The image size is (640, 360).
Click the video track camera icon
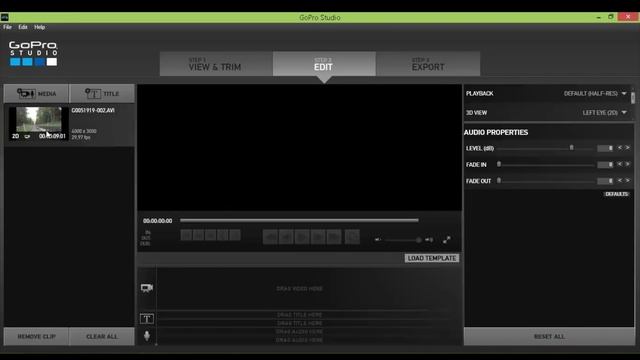147,288
